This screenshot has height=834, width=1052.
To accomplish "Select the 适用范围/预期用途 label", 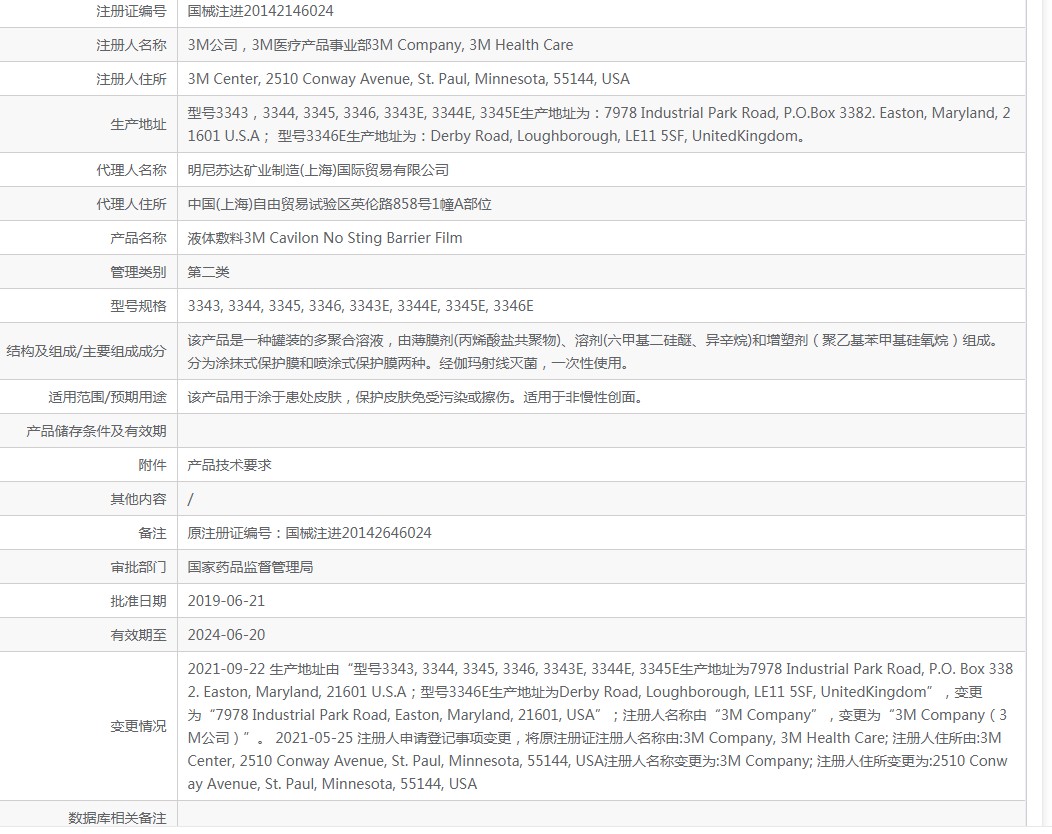I will 107,397.
